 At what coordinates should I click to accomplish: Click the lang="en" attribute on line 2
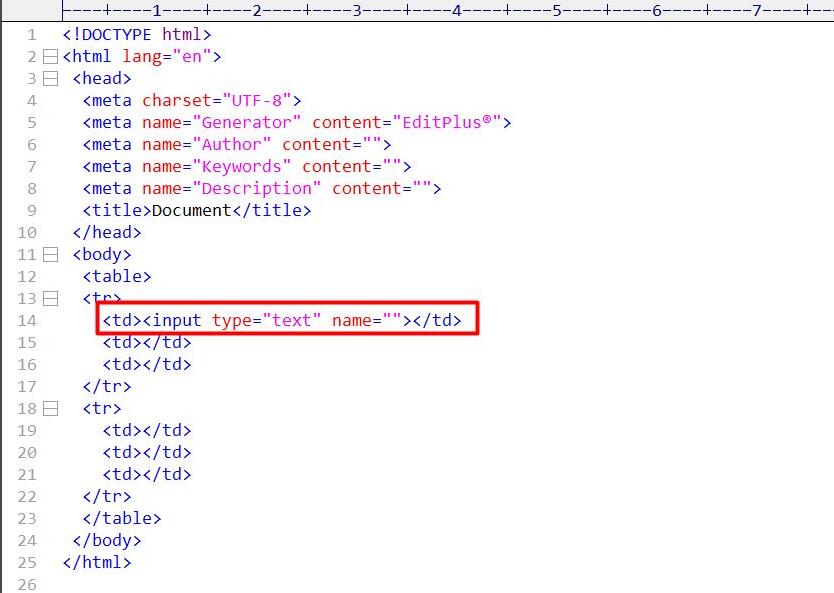point(167,56)
